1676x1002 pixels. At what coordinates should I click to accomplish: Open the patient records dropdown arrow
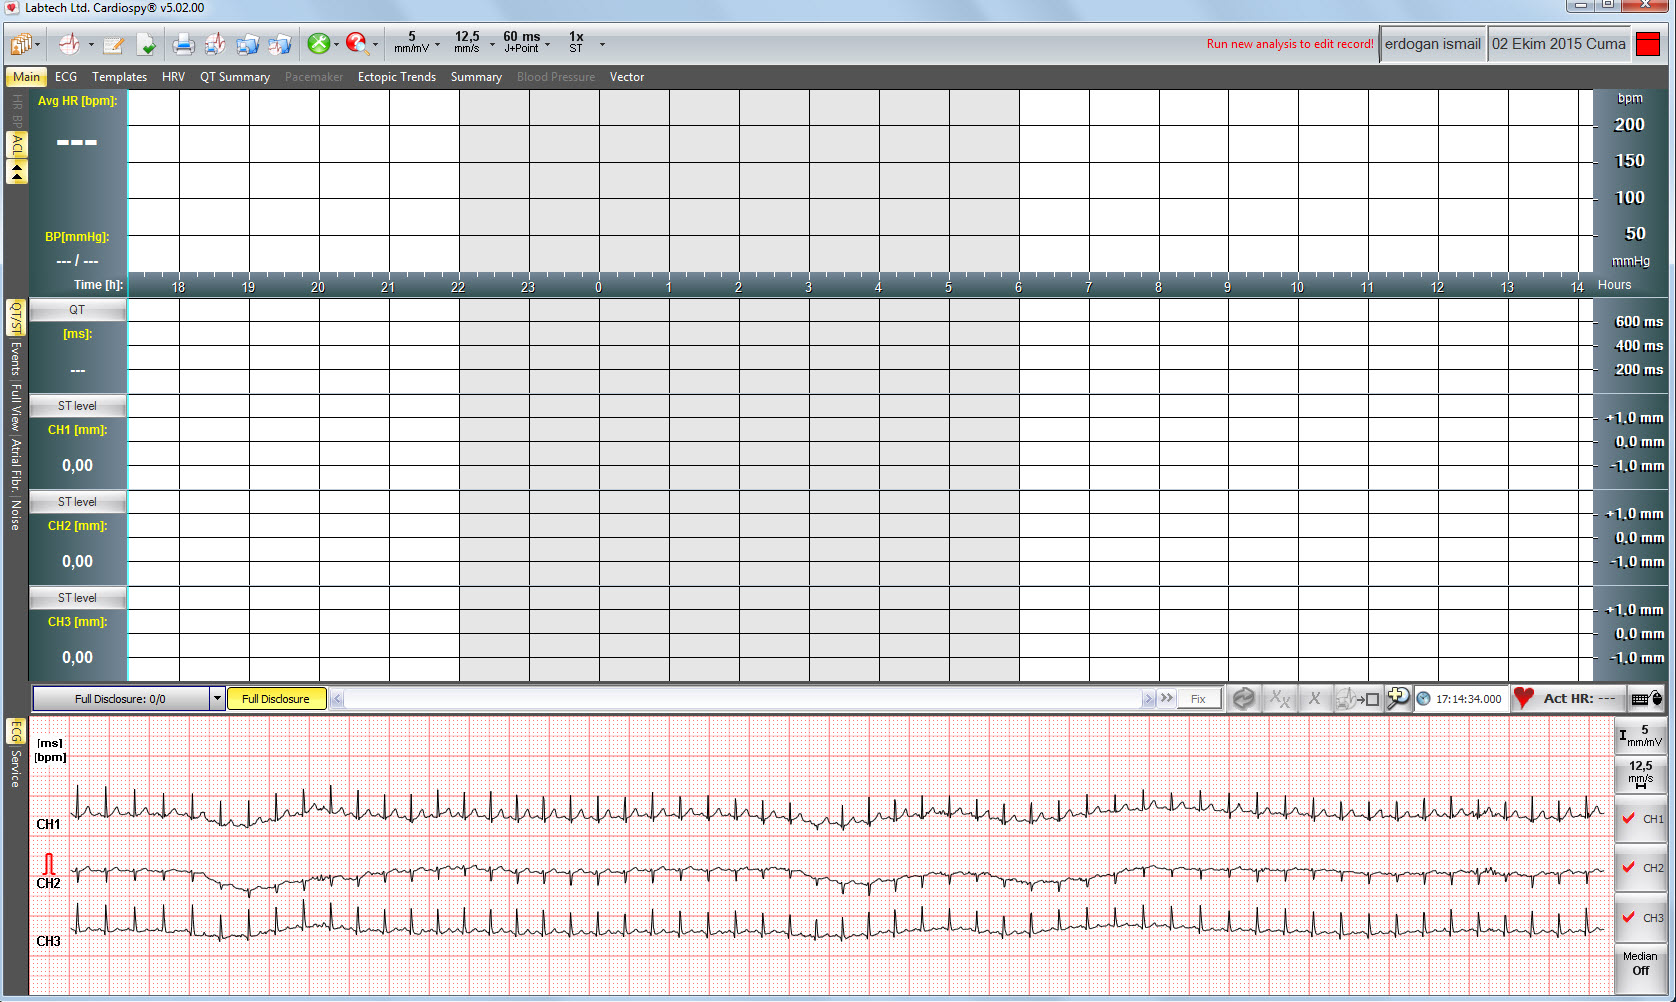point(38,45)
